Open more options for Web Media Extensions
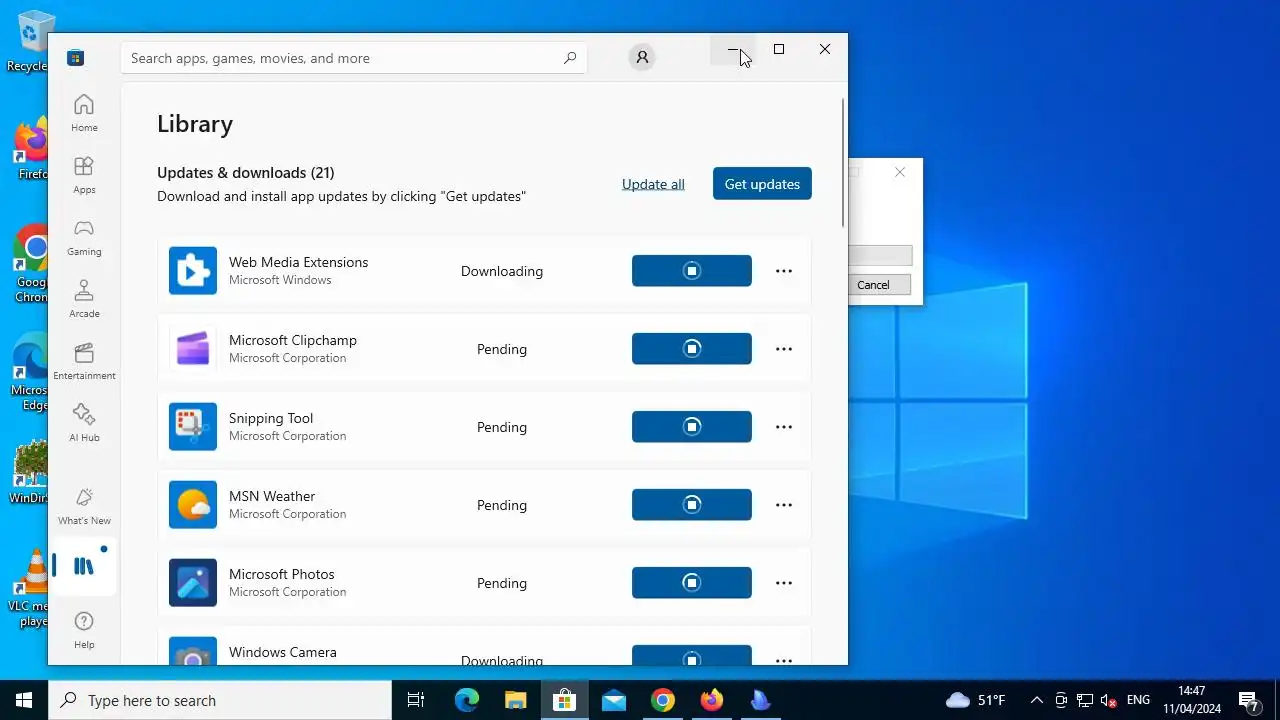 (784, 271)
